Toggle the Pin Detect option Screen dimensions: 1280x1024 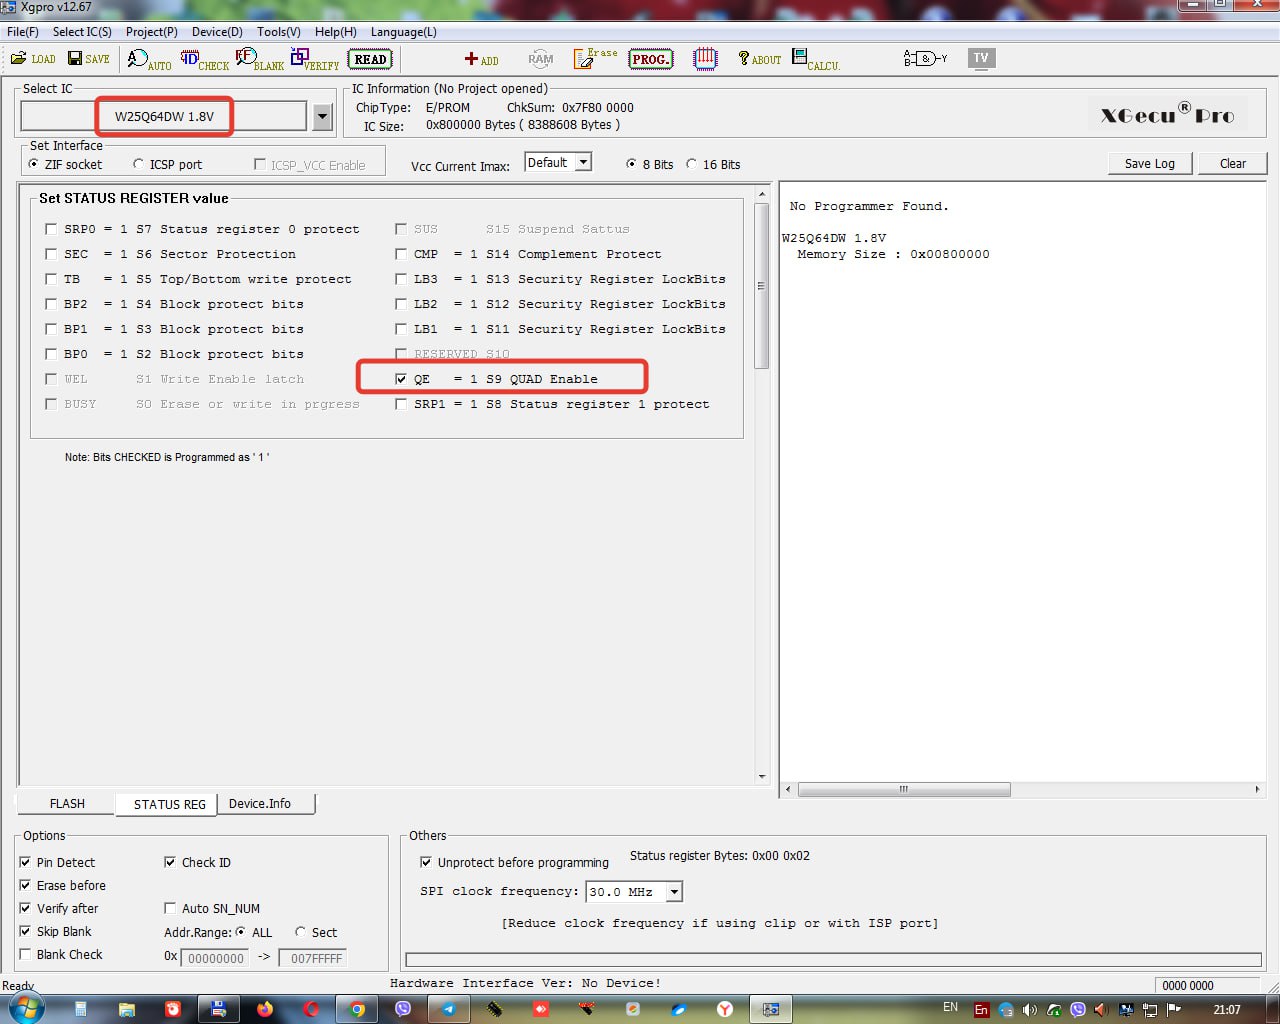25,862
